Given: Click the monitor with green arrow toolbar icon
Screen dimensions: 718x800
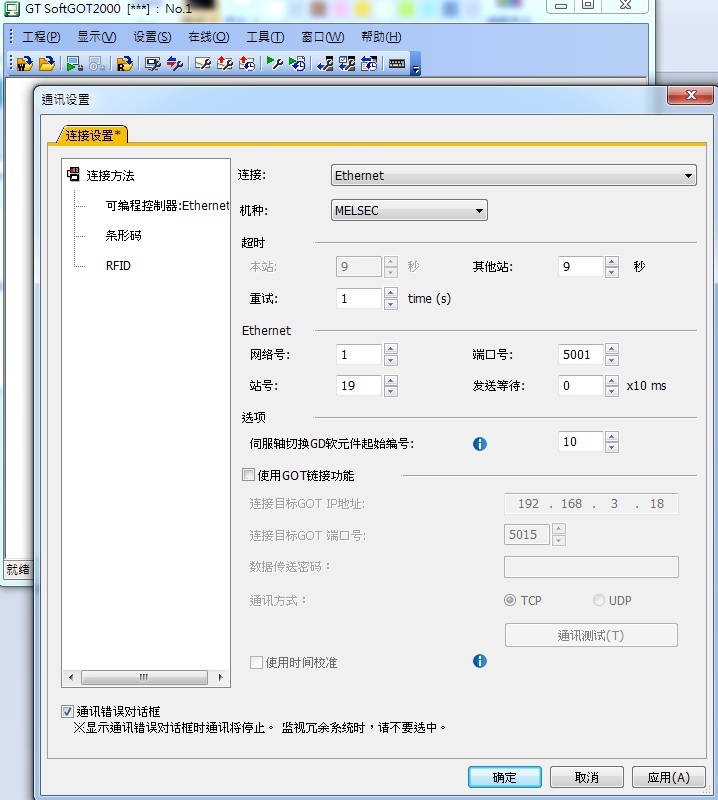Looking at the screenshot, I should [74, 64].
